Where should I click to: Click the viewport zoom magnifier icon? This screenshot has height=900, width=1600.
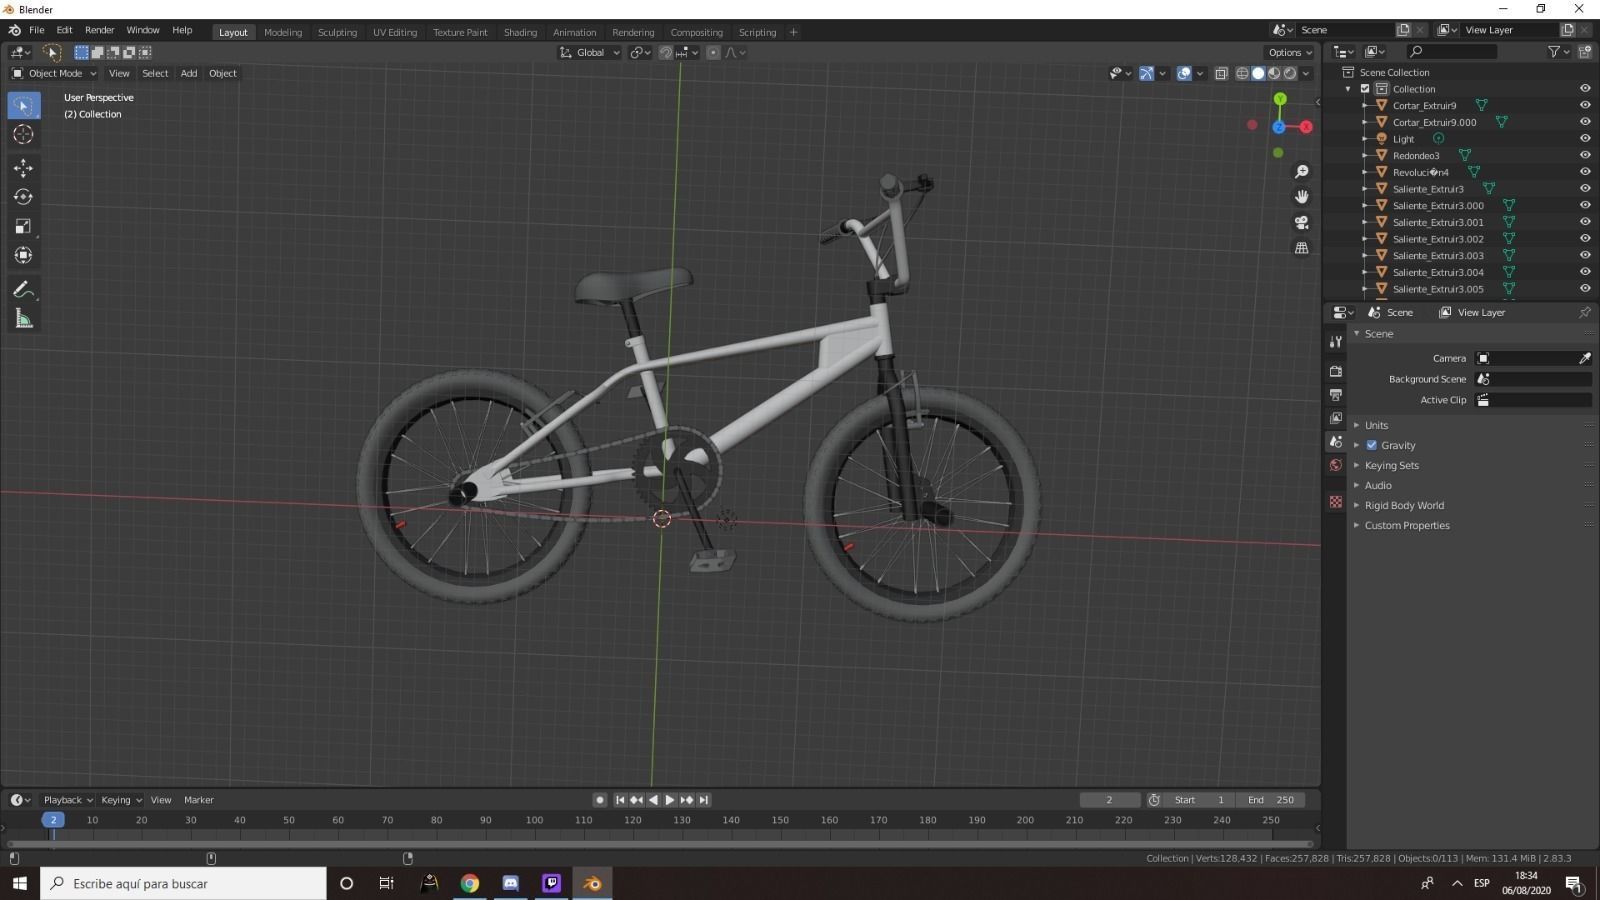tap(1302, 172)
